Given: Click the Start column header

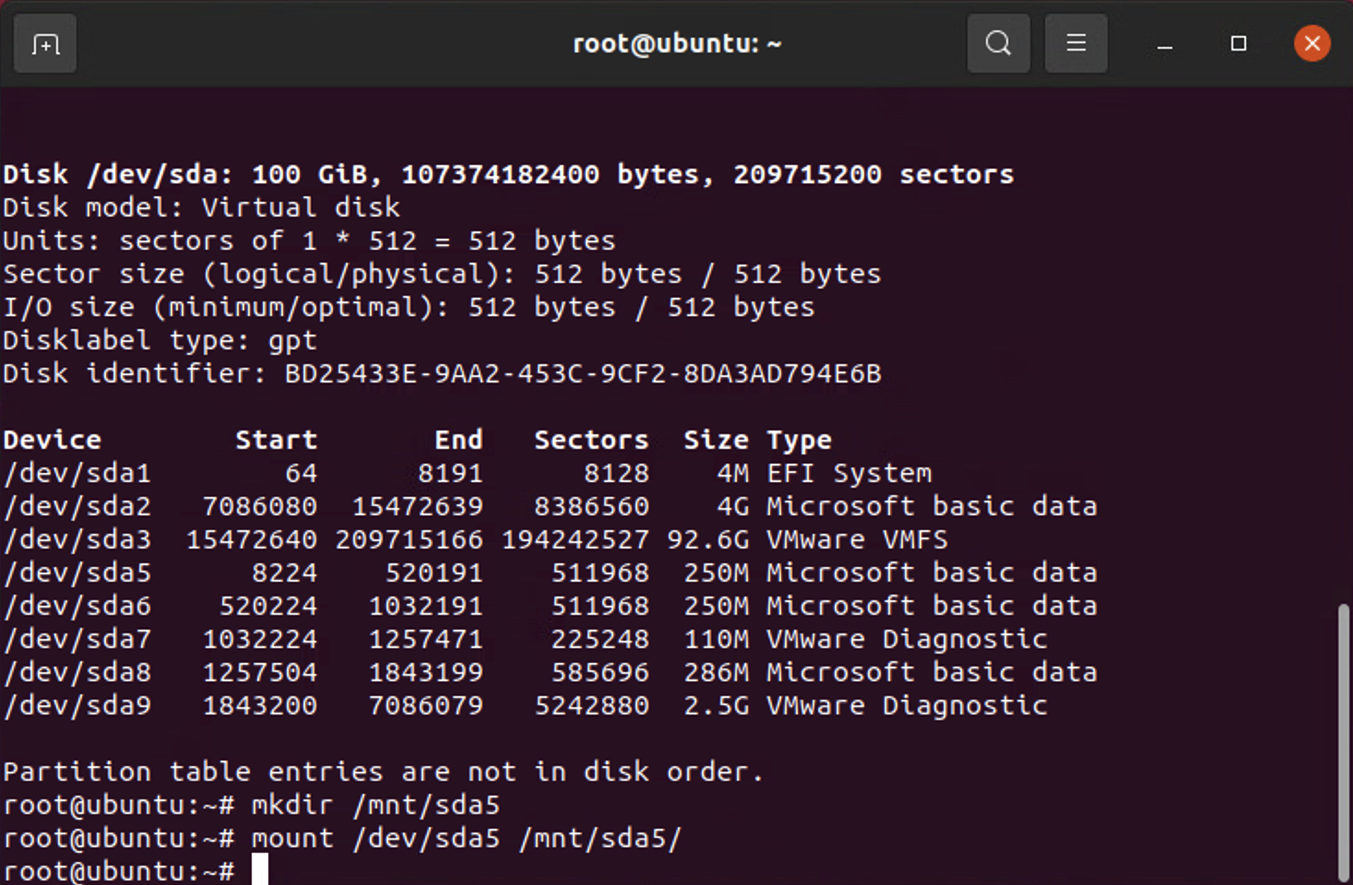Looking at the screenshot, I should (276, 440).
